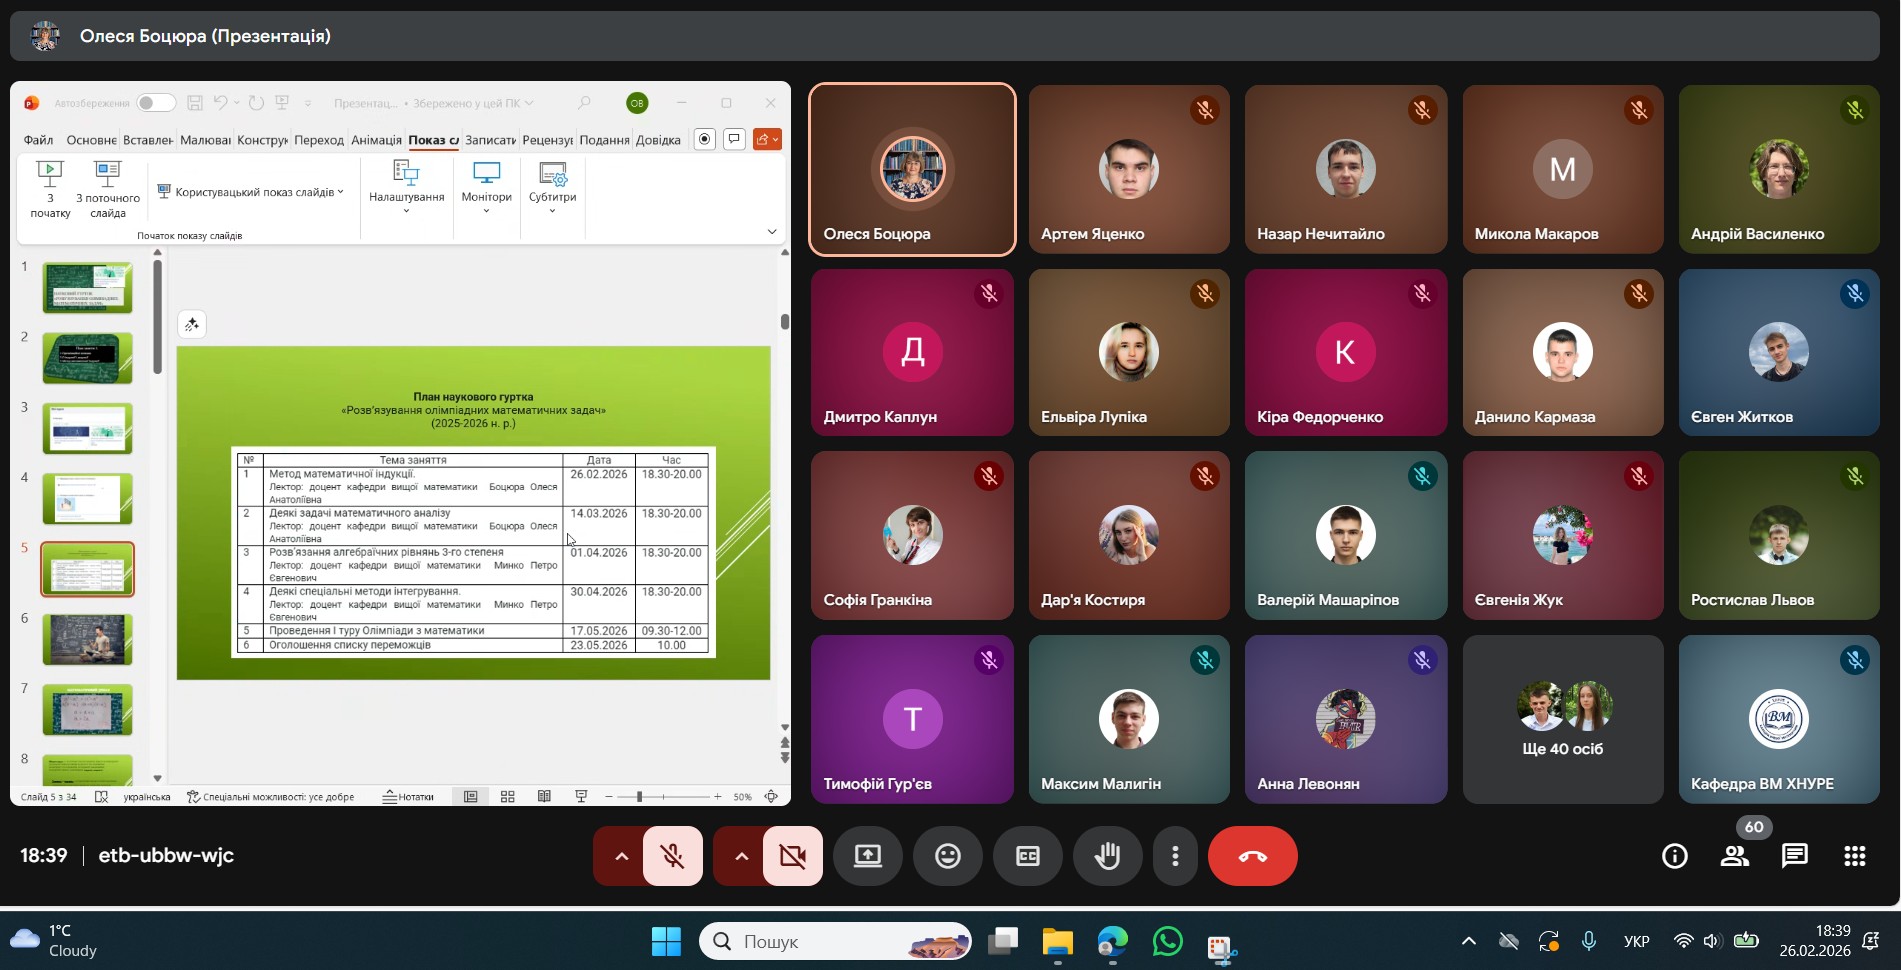Click the zoom slider in PowerPoint status bar

pyautogui.click(x=639, y=797)
